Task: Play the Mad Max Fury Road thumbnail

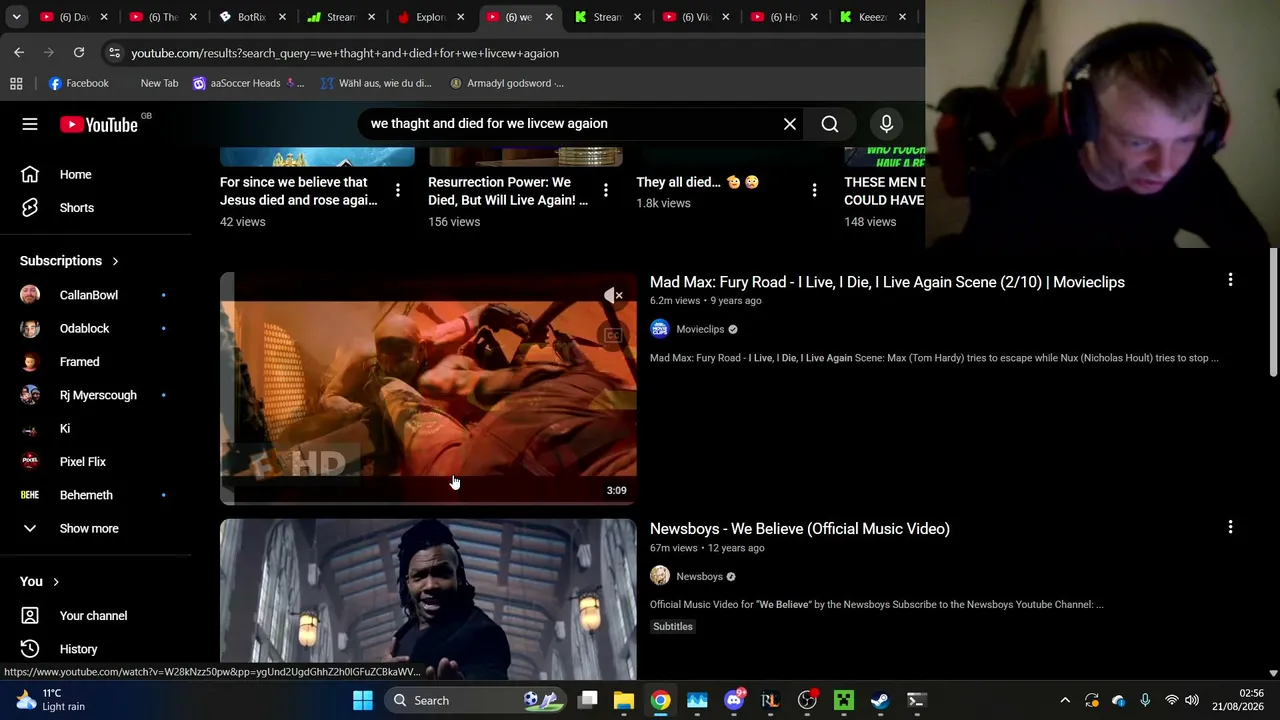Action: (428, 388)
